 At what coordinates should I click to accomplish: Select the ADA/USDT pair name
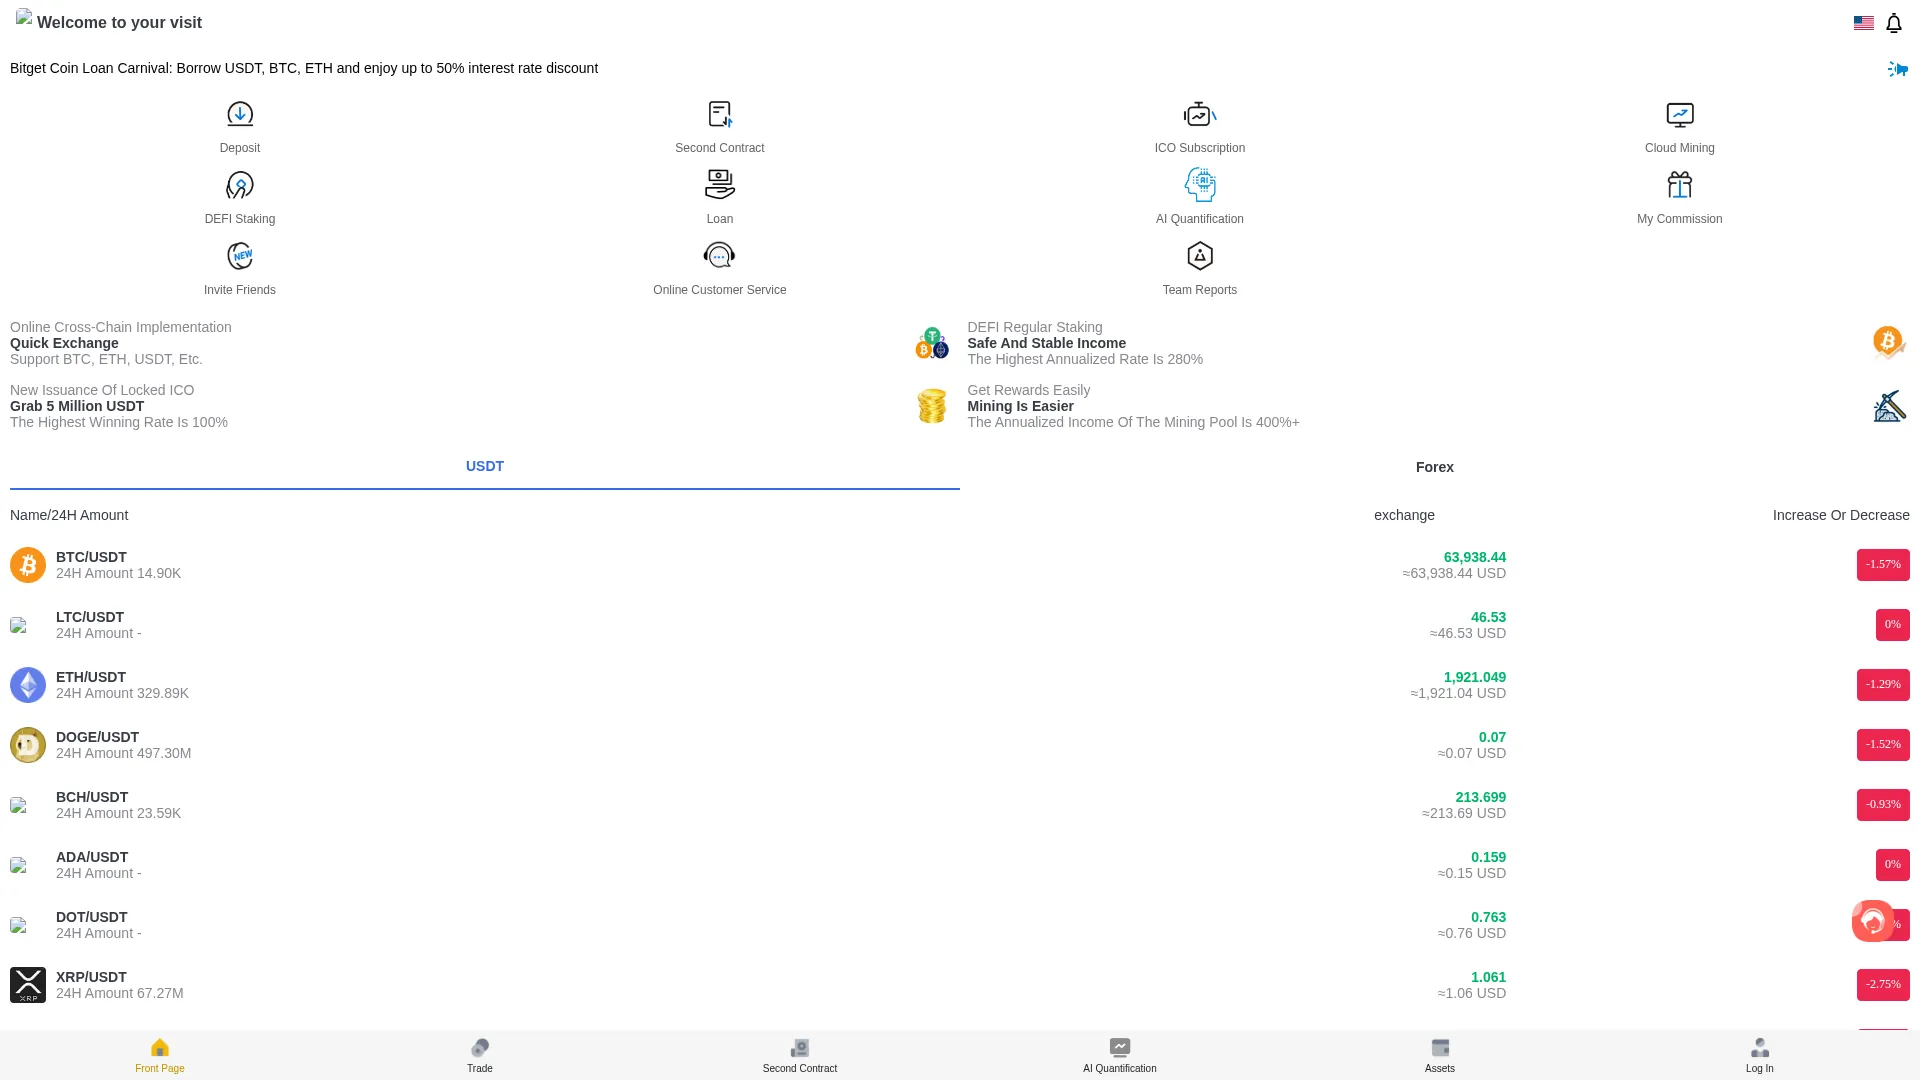tap(92, 857)
